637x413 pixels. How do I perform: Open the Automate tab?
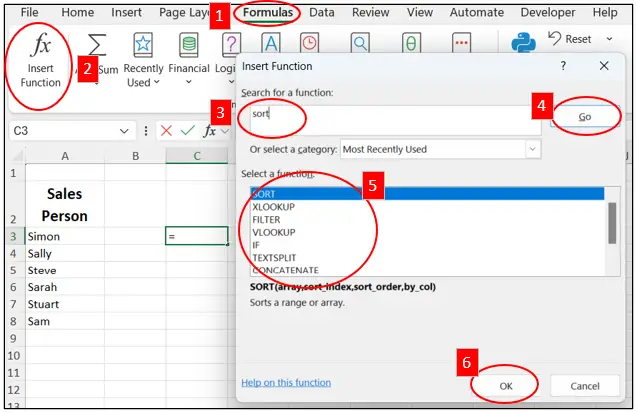(477, 12)
